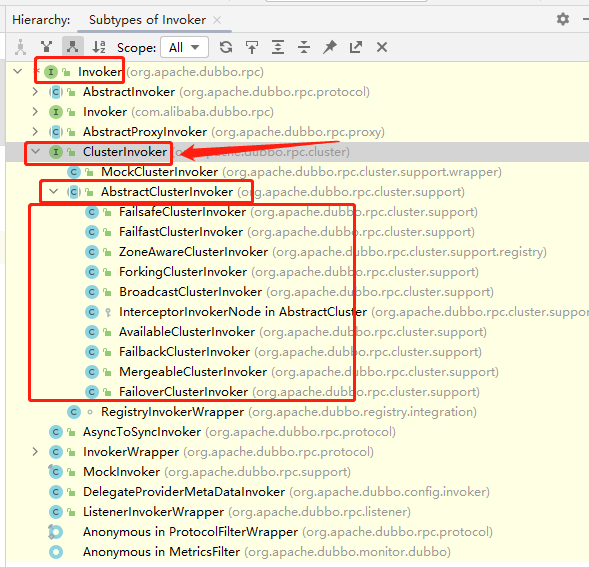The width and height of the screenshot is (589, 567).
Task: Click the Export to Text File icon
Action: coord(356,47)
